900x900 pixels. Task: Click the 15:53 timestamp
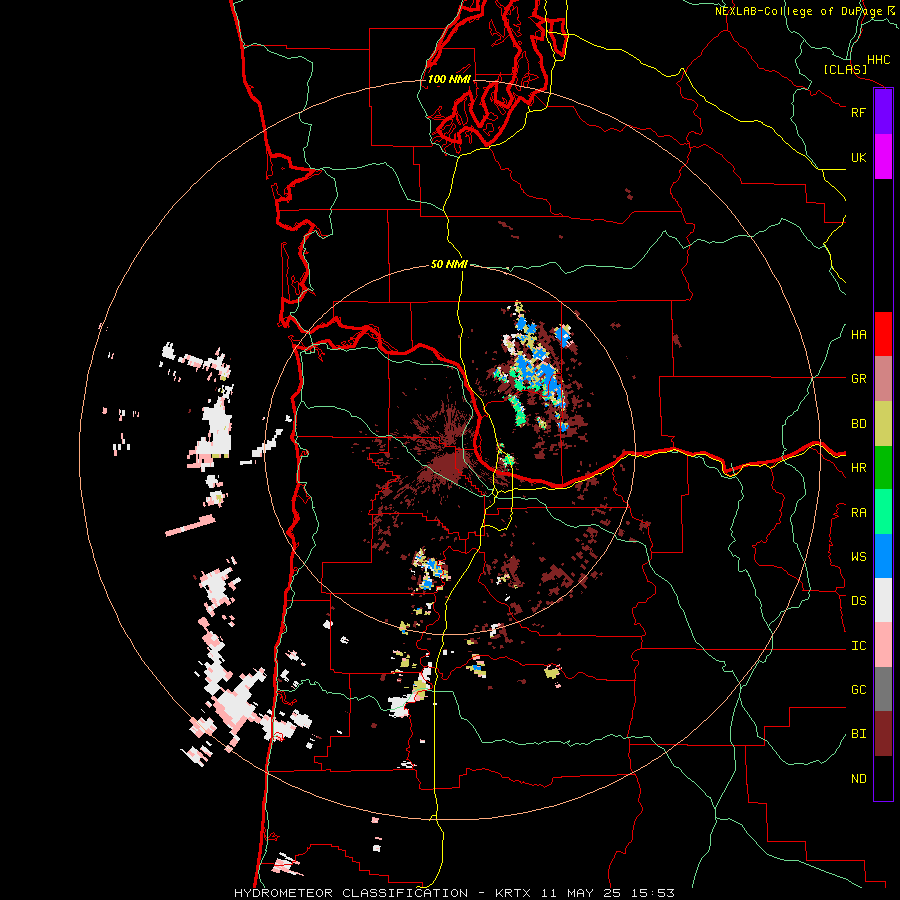click(655, 893)
